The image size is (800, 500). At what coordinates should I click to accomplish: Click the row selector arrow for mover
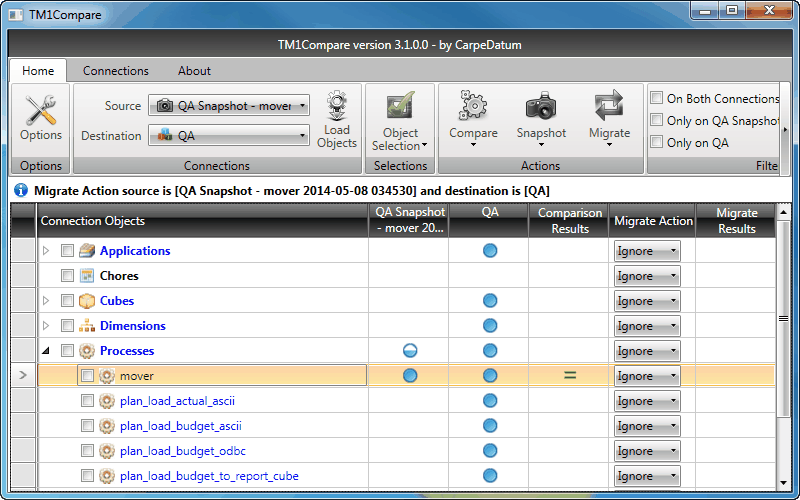[23, 375]
